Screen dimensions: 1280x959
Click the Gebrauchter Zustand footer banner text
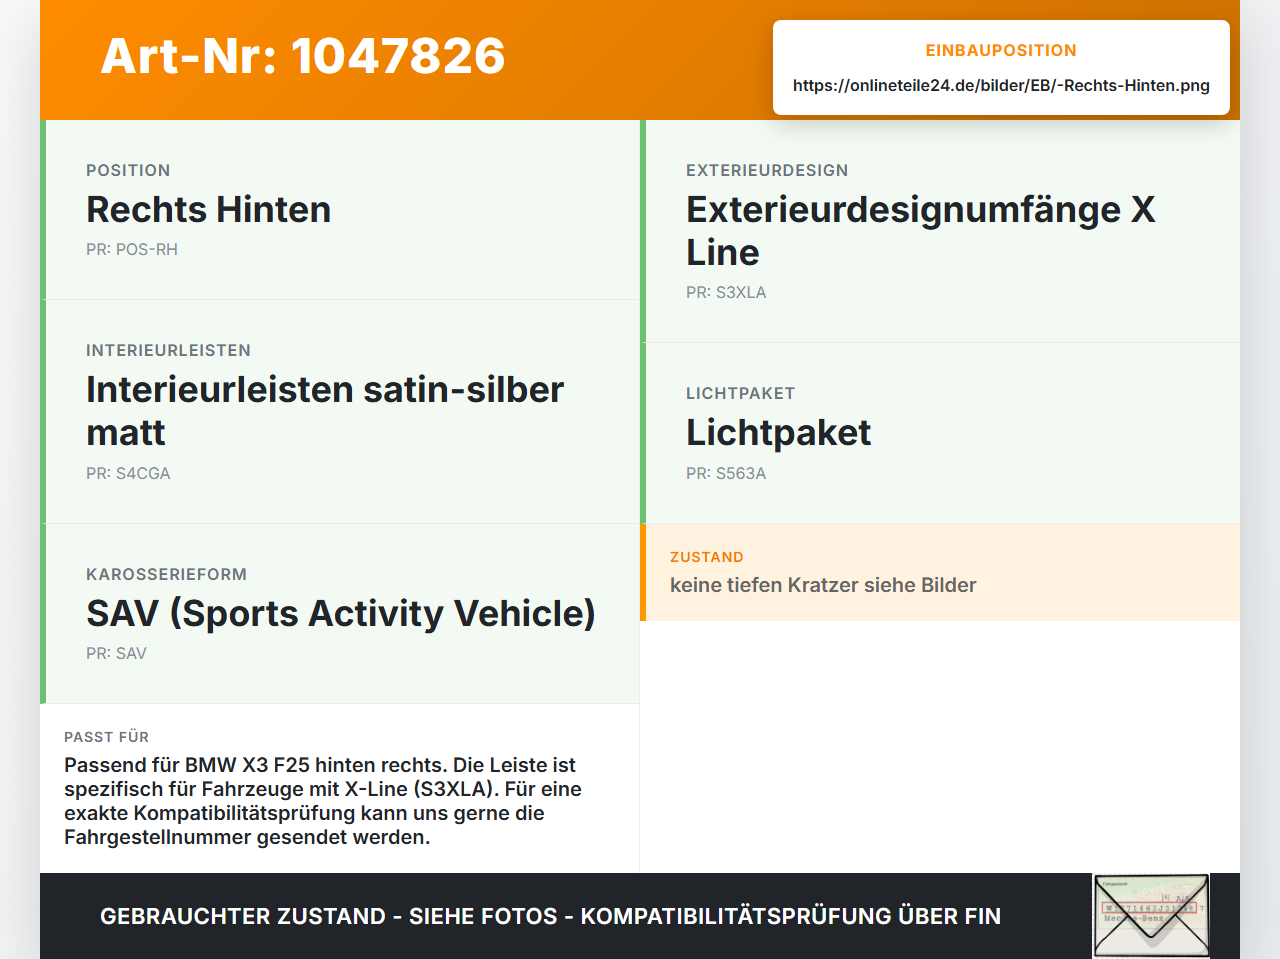pyautogui.click(x=550, y=916)
